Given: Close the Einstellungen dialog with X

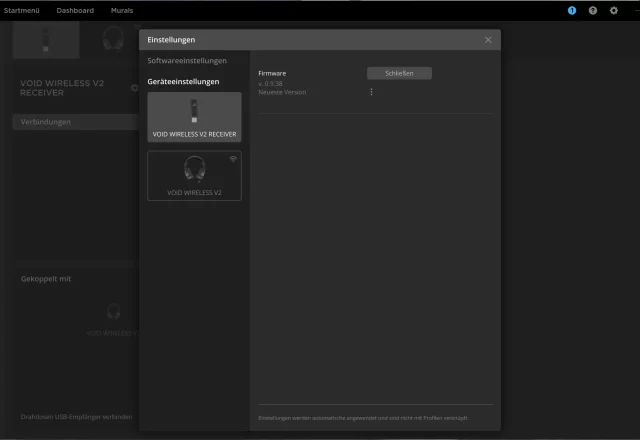Looking at the screenshot, I should pyautogui.click(x=488, y=40).
